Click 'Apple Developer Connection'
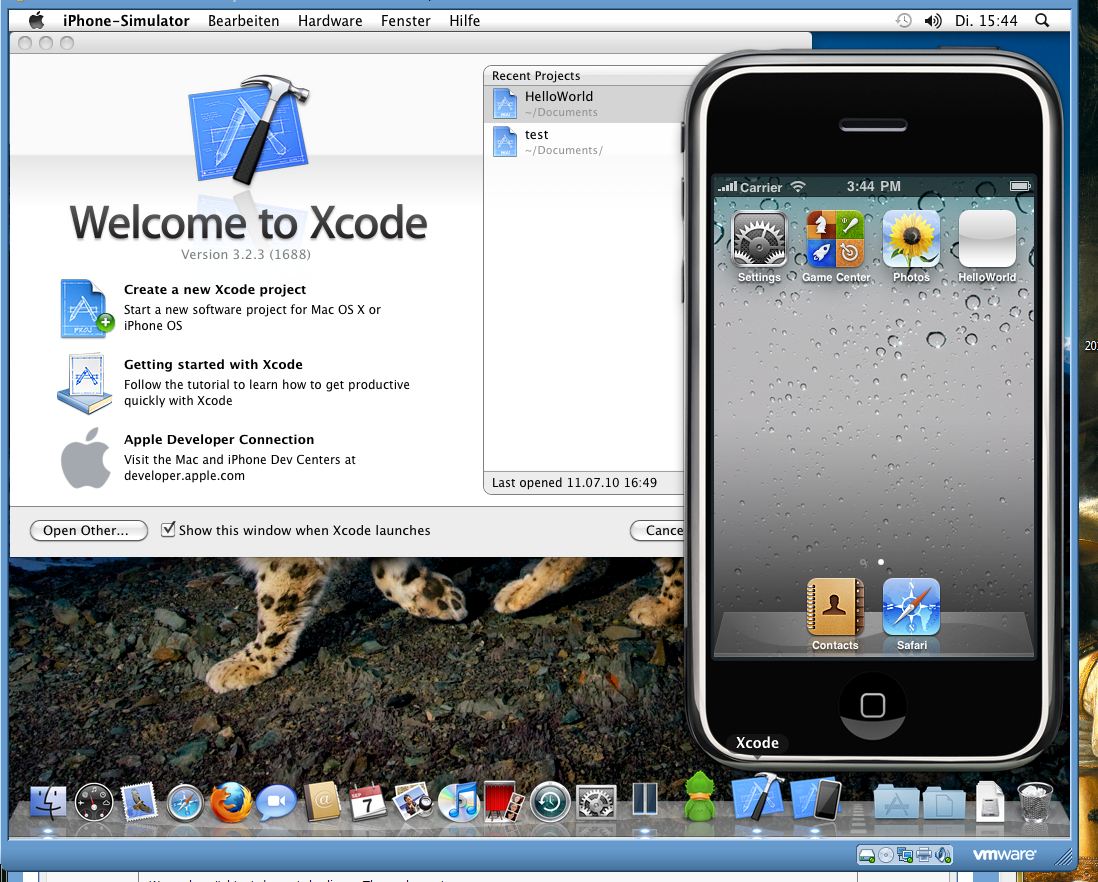The width and height of the screenshot is (1098, 882). 218,439
